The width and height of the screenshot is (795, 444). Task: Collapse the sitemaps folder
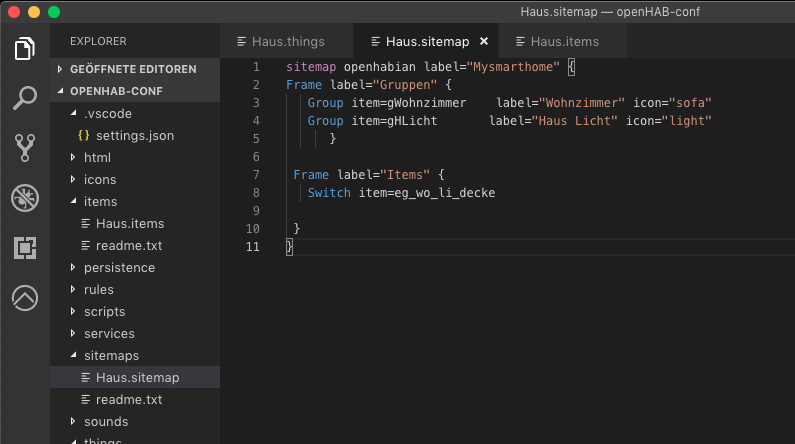111,356
